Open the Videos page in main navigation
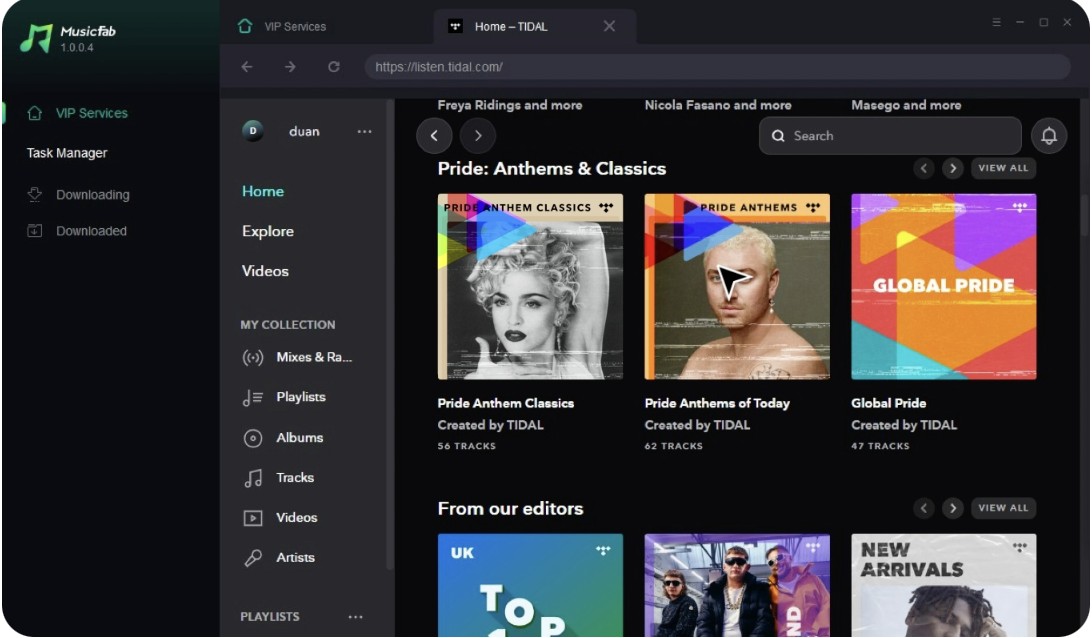Screen dimensions: 1092x638 point(265,271)
